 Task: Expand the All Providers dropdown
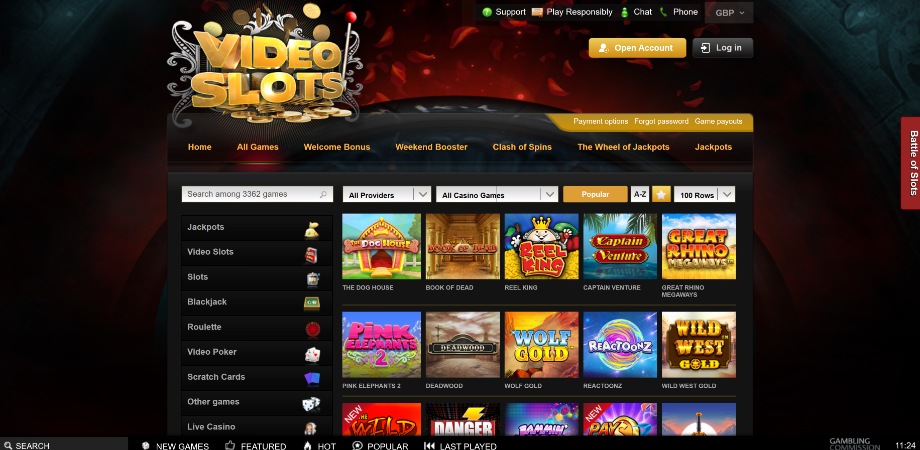pos(386,195)
